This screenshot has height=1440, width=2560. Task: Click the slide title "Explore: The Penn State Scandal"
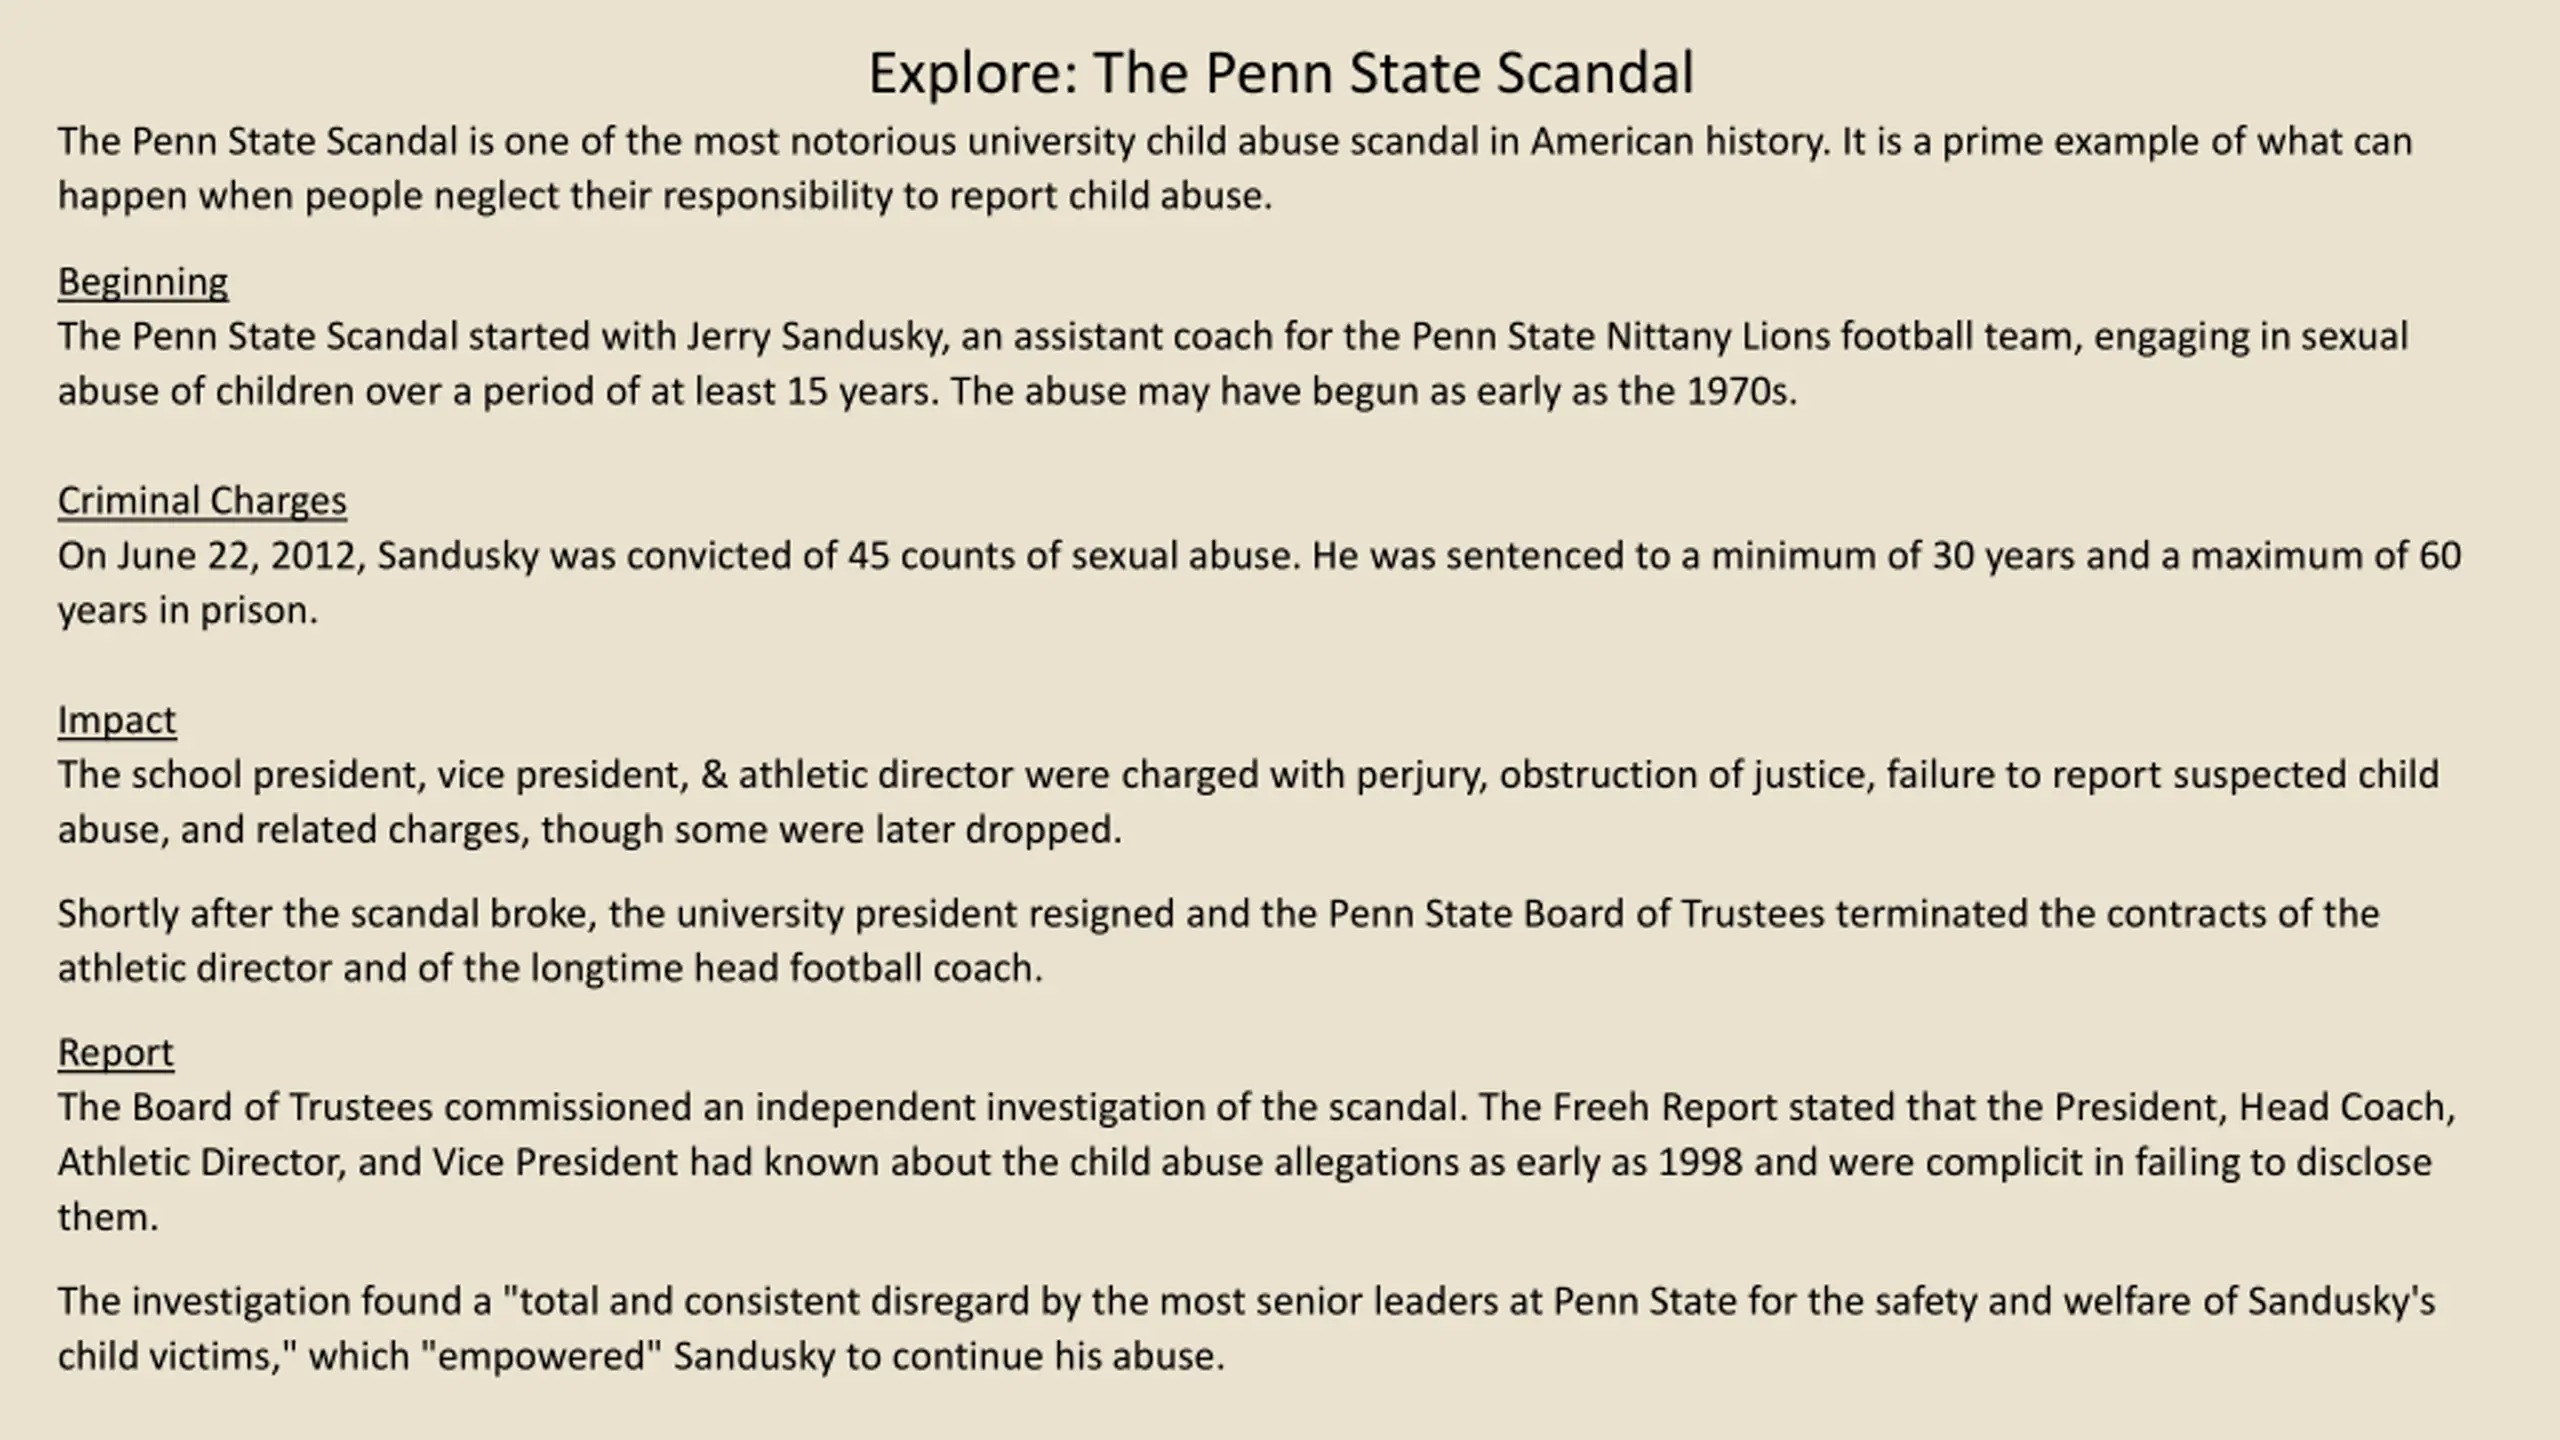1280,73
